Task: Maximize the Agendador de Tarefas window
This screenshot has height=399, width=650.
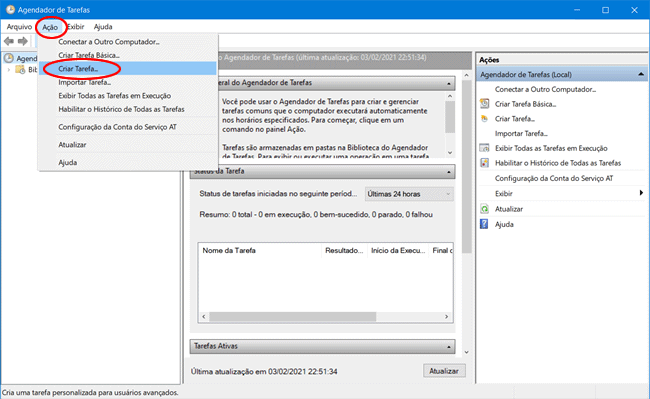Action: click(605, 10)
